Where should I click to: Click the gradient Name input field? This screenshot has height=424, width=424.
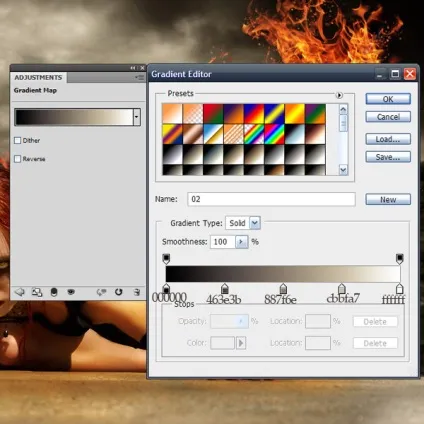271,199
